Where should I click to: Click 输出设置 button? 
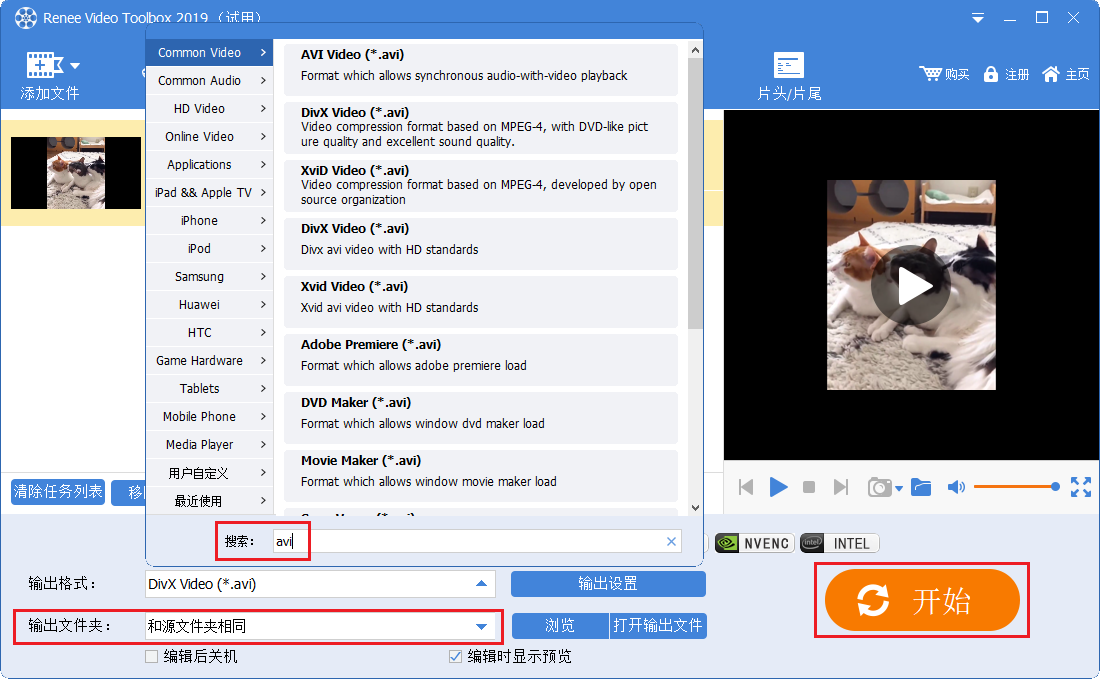click(x=608, y=584)
